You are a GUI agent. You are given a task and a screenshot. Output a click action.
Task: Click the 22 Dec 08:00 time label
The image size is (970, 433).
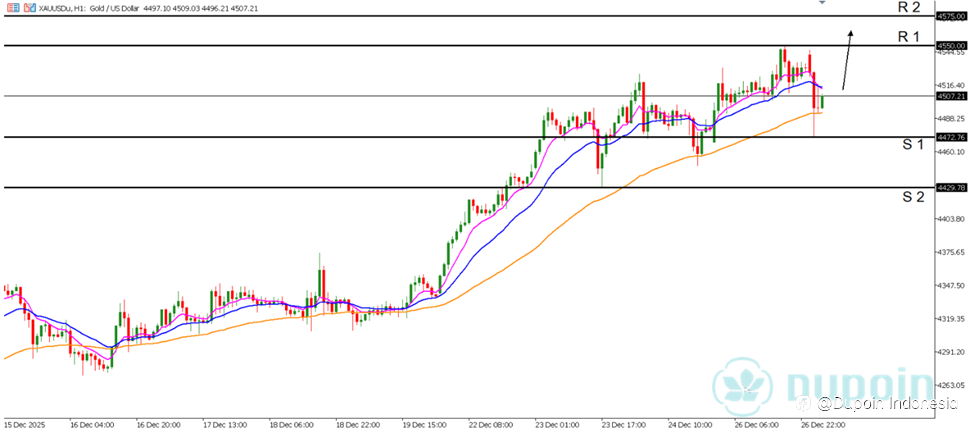coord(491,426)
